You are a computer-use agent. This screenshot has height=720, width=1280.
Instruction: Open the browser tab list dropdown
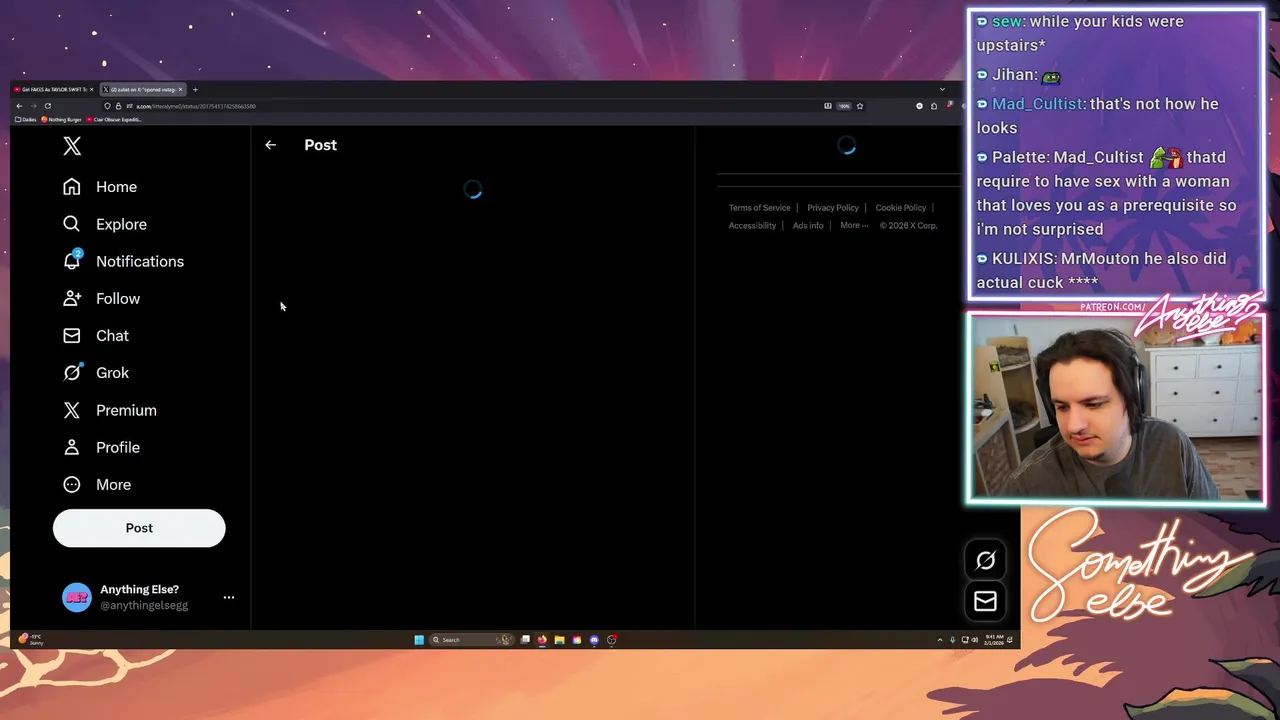point(942,90)
